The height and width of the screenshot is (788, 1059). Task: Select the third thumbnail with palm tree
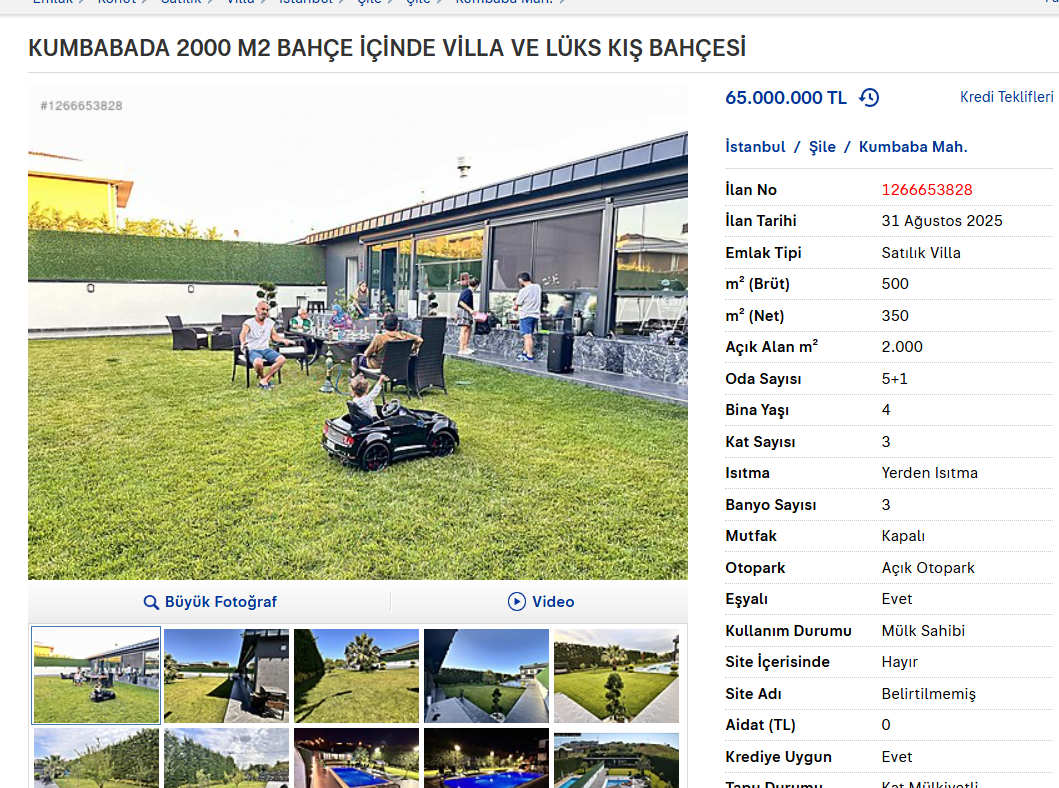pyautogui.click(x=357, y=676)
